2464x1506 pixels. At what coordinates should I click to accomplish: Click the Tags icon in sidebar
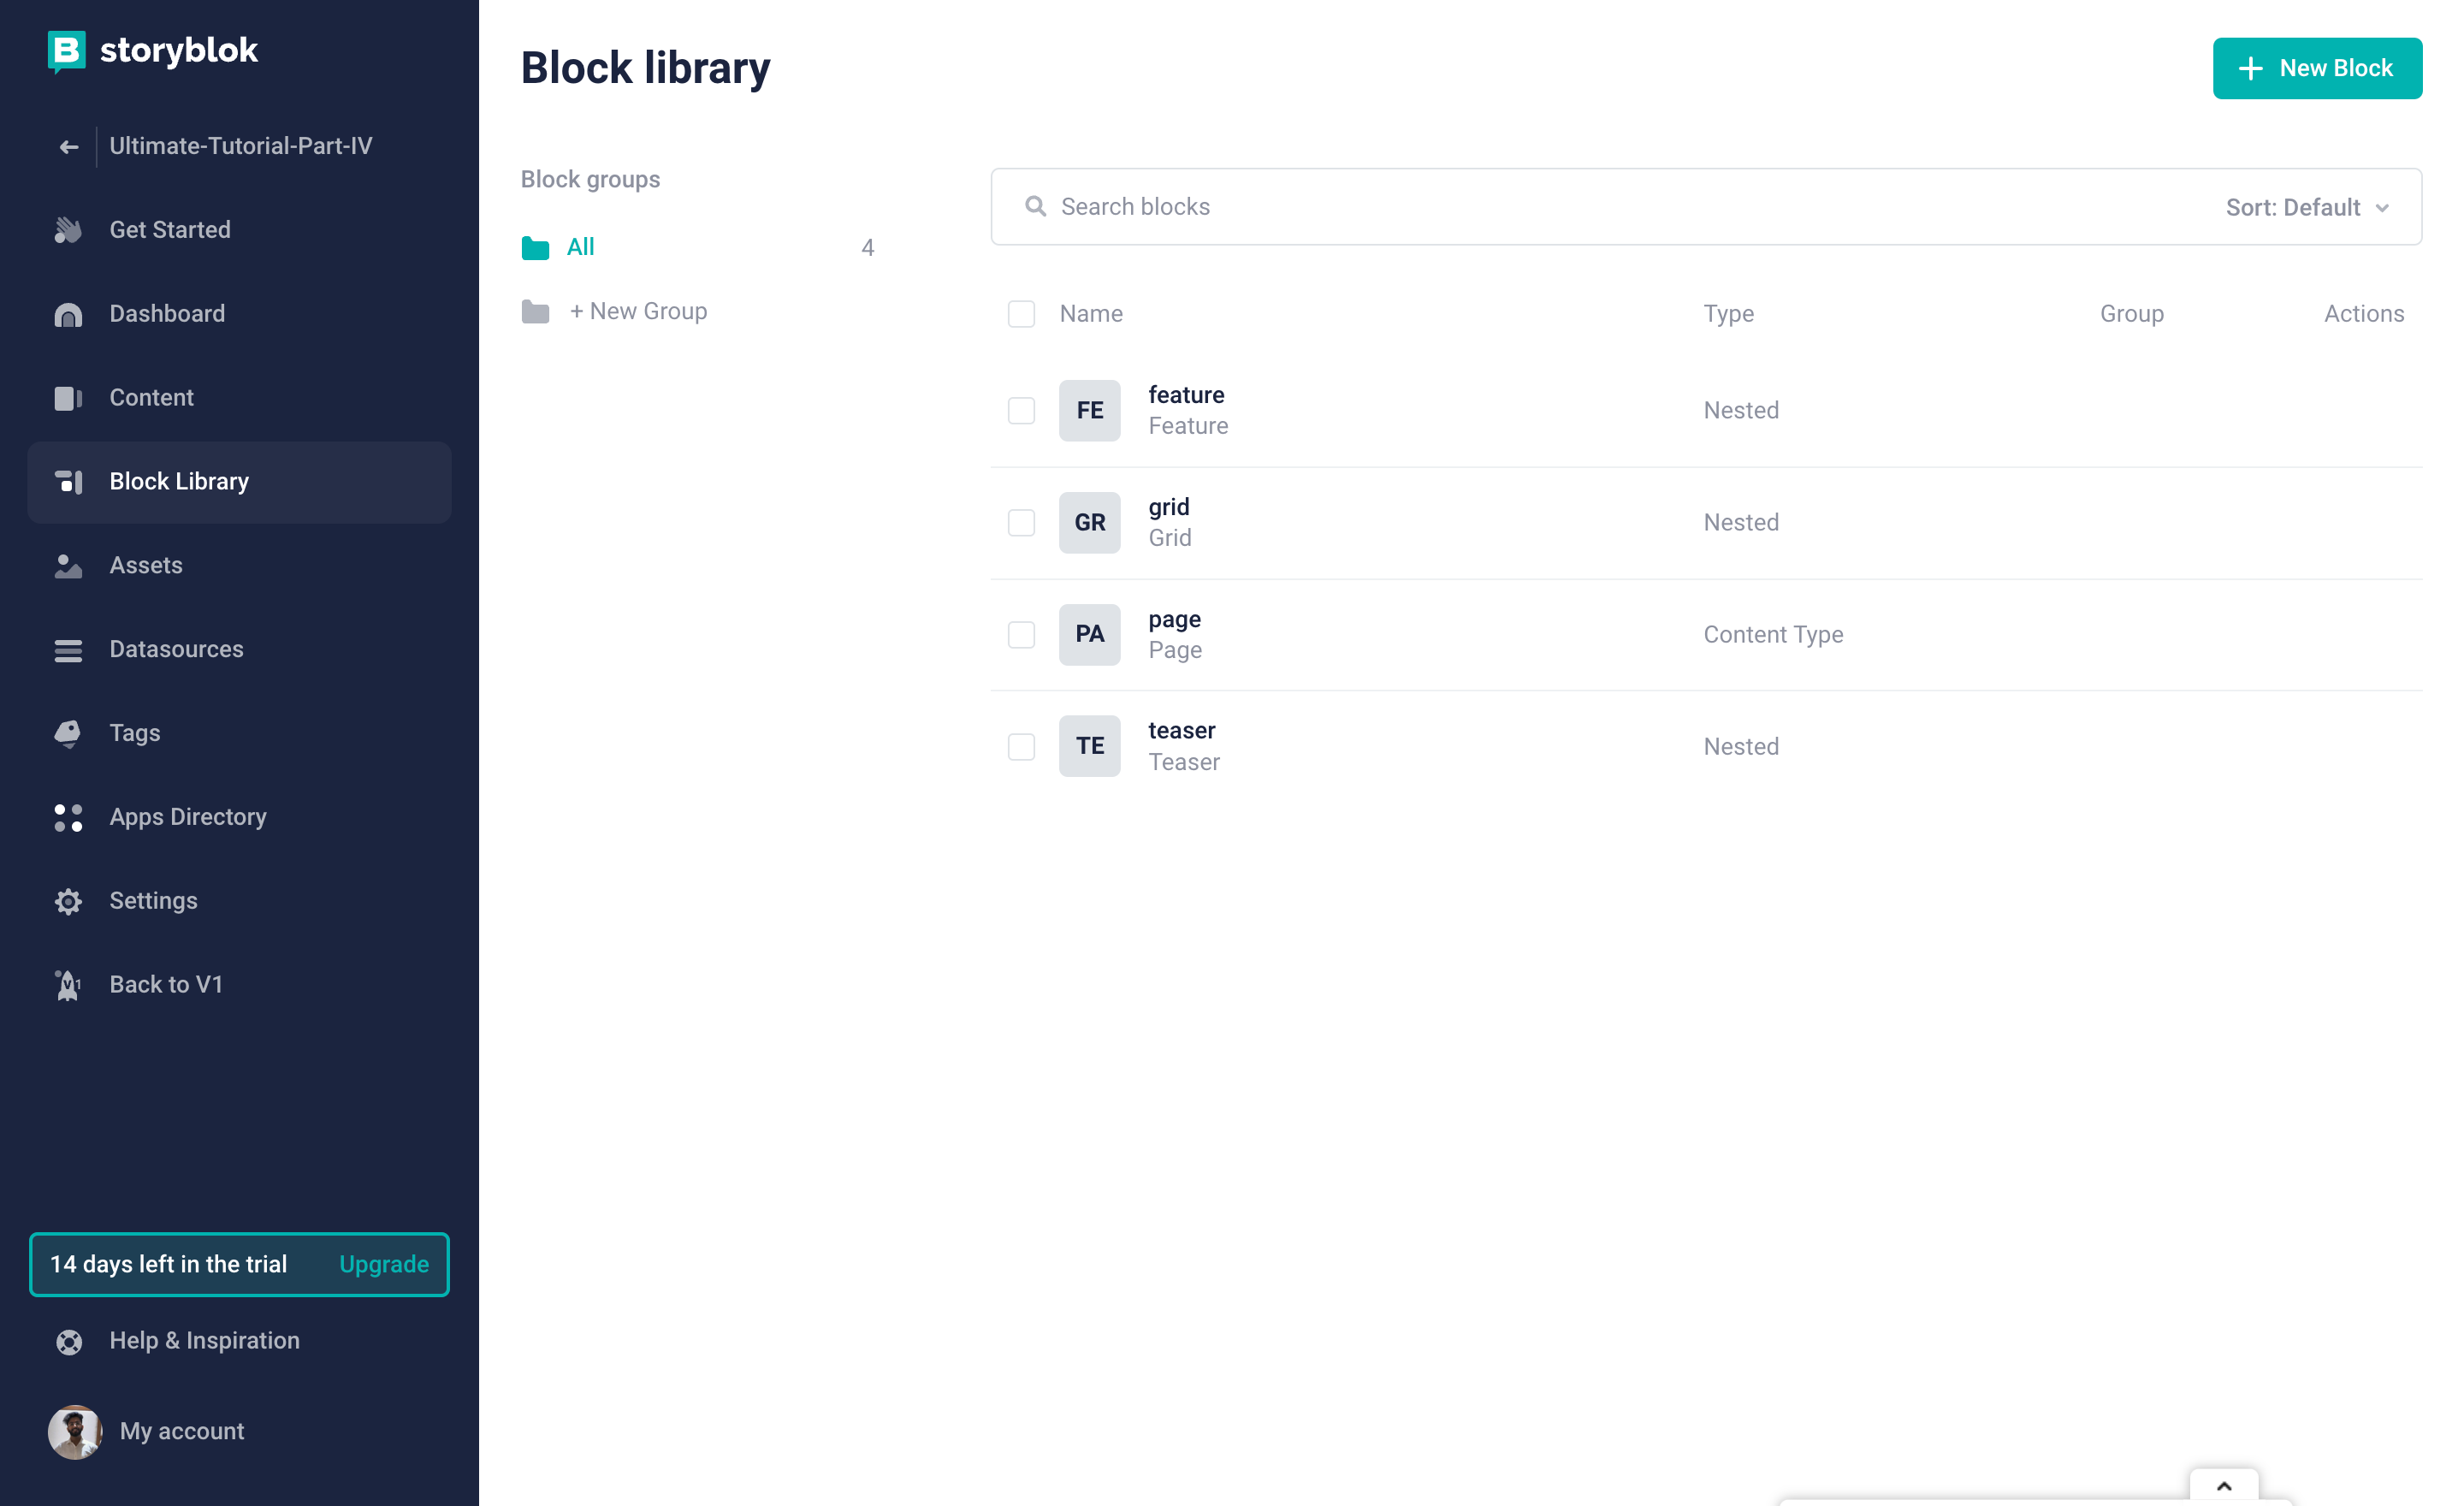click(68, 734)
